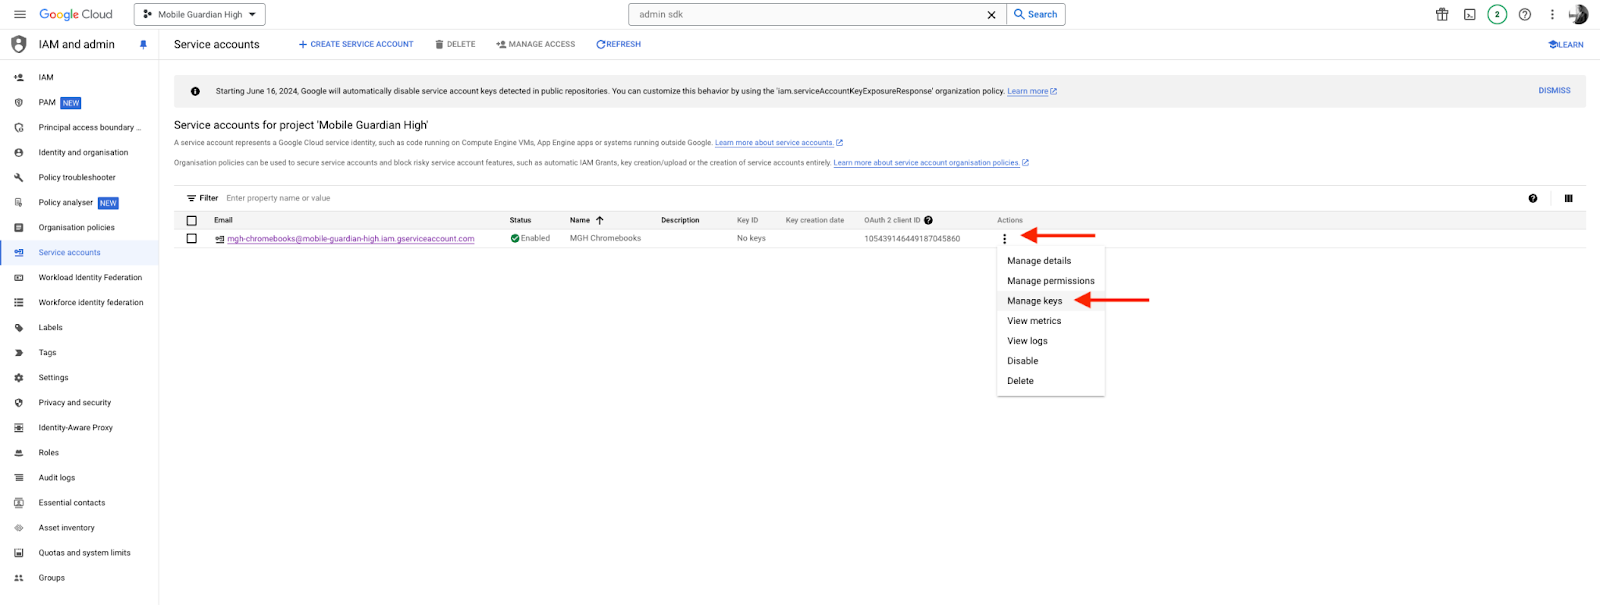Tick the select-all checkbox in table header
This screenshot has height=605, width=1600.
(x=192, y=220)
